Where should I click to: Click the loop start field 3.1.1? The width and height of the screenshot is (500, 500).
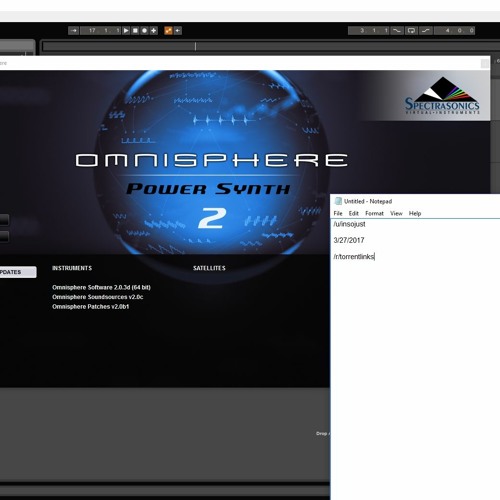369,31
